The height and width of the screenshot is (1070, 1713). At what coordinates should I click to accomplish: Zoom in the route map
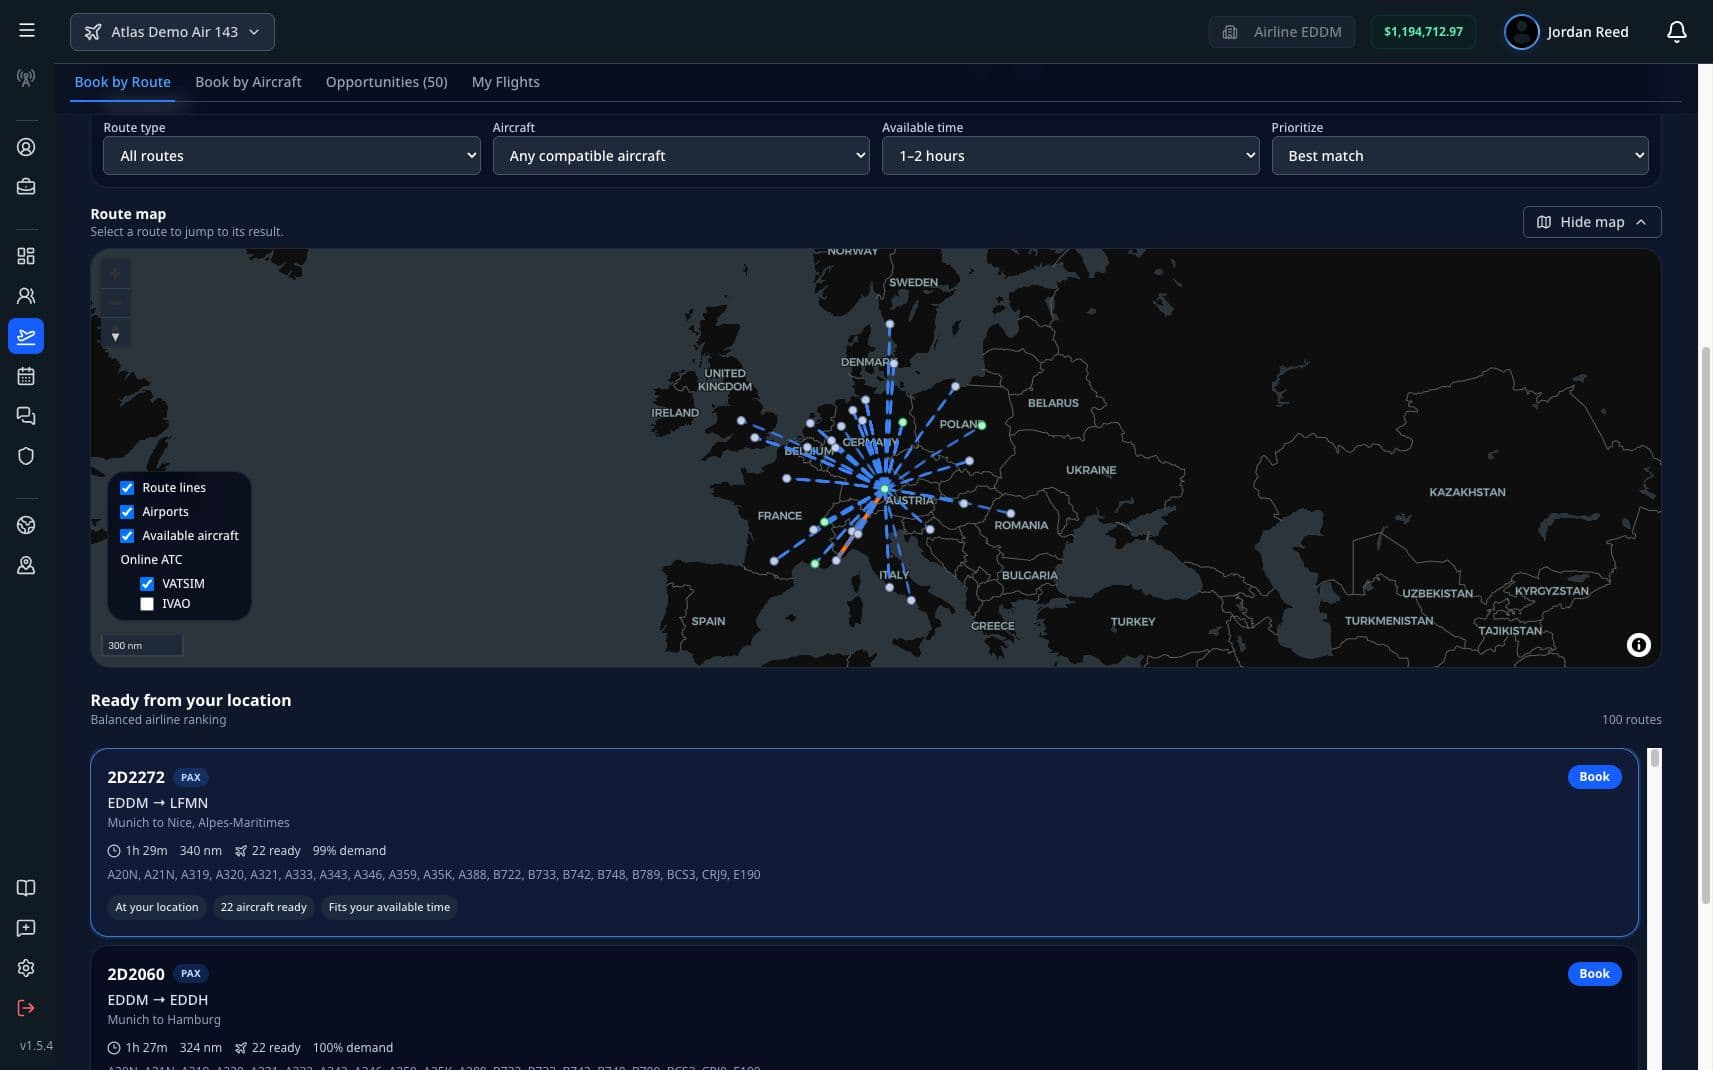click(115, 273)
